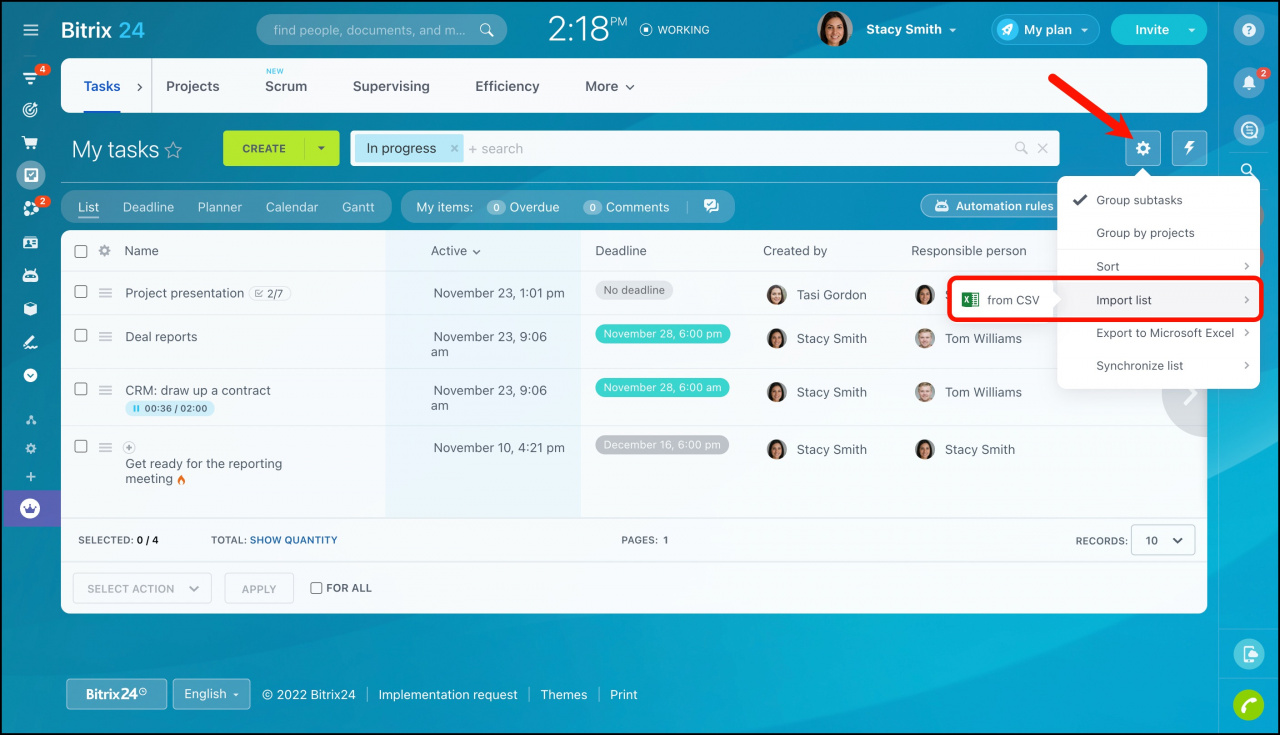The width and height of the screenshot is (1280, 735).
Task: Open the chat messenger icon in right bar
Action: (x=1248, y=129)
